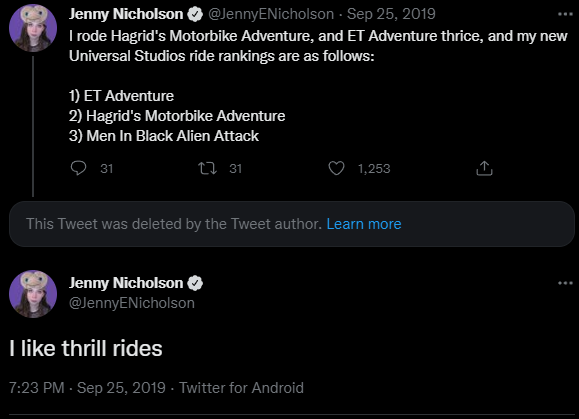Click the retweet icon on first tweet

[208, 168]
